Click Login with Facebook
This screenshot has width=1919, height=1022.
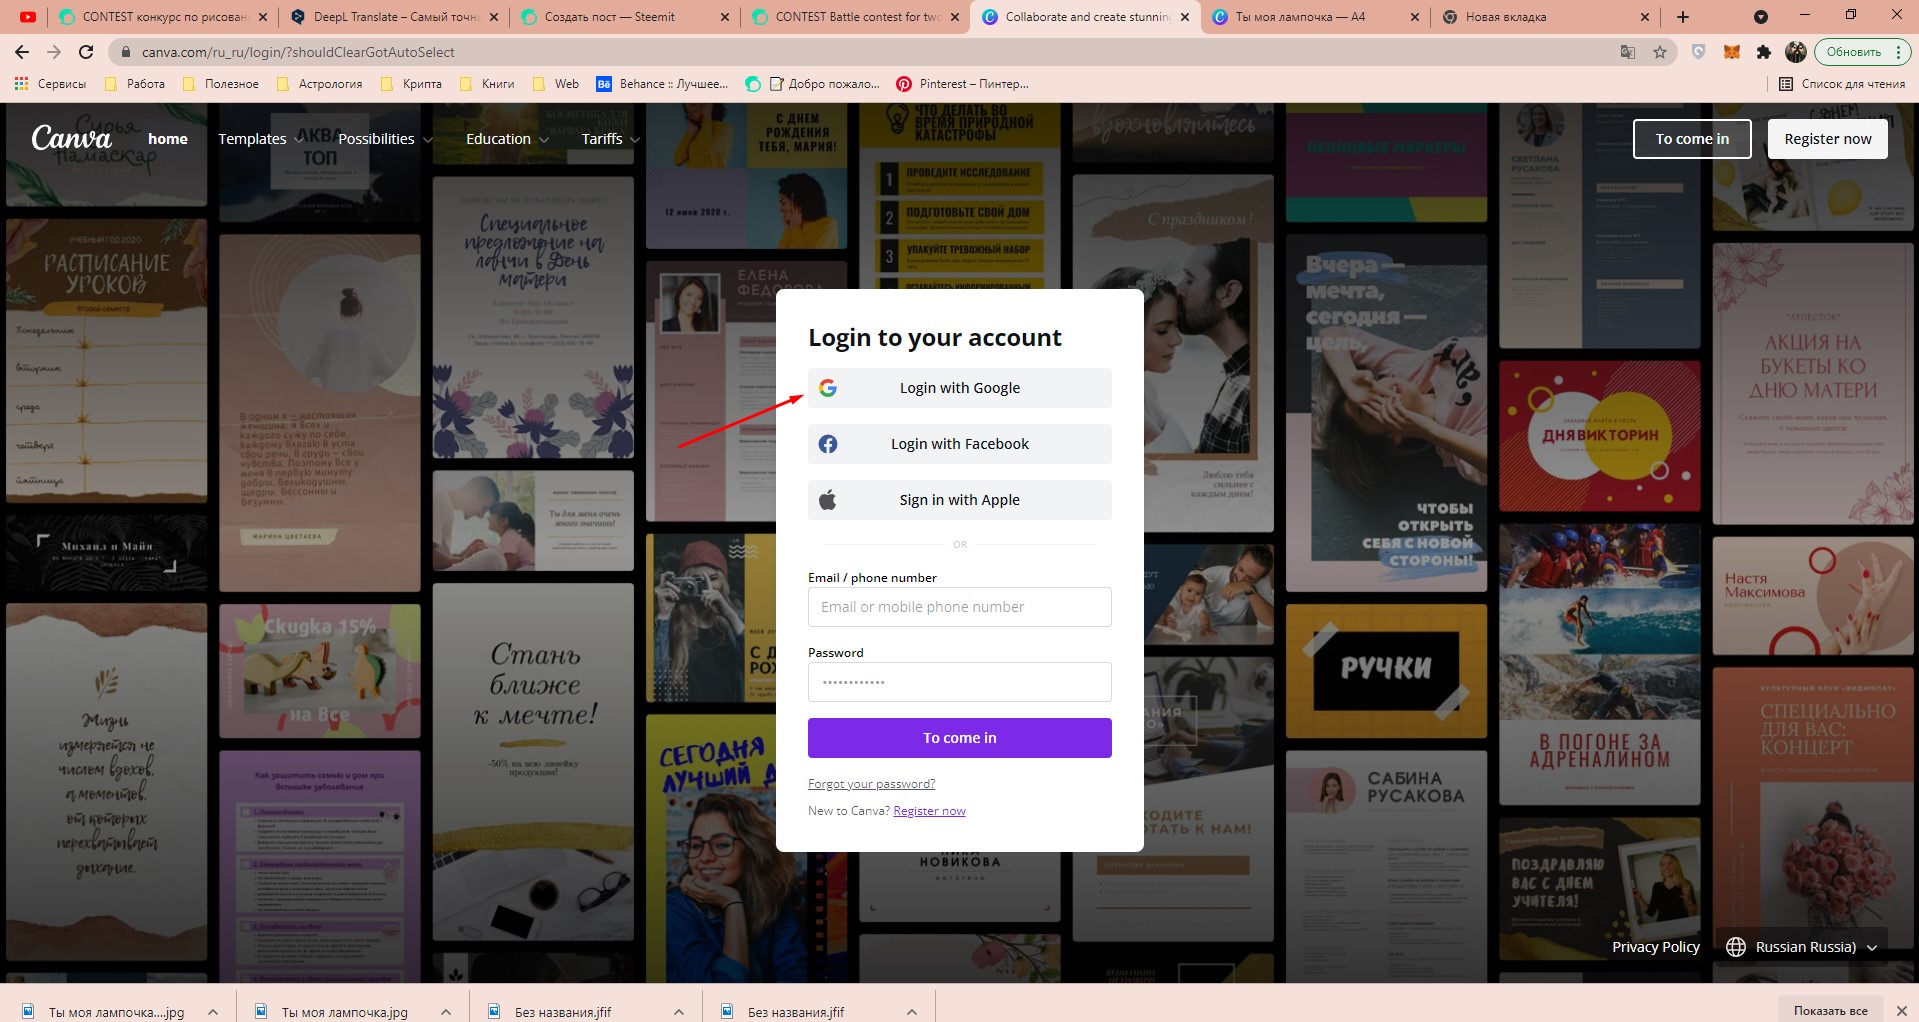point(960,444)
